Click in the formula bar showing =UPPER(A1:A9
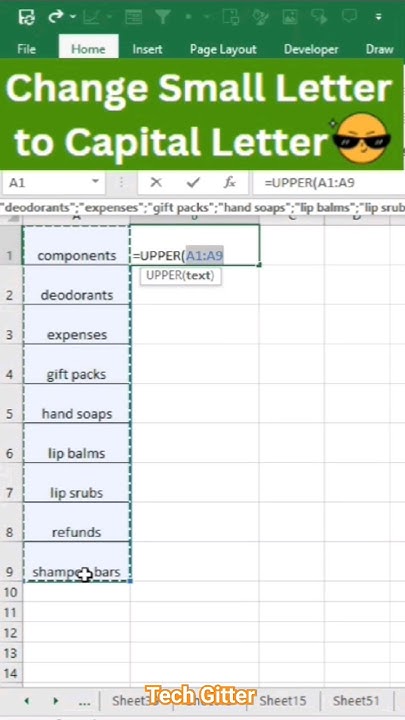 pyautogui.click(x=328, y=182)
